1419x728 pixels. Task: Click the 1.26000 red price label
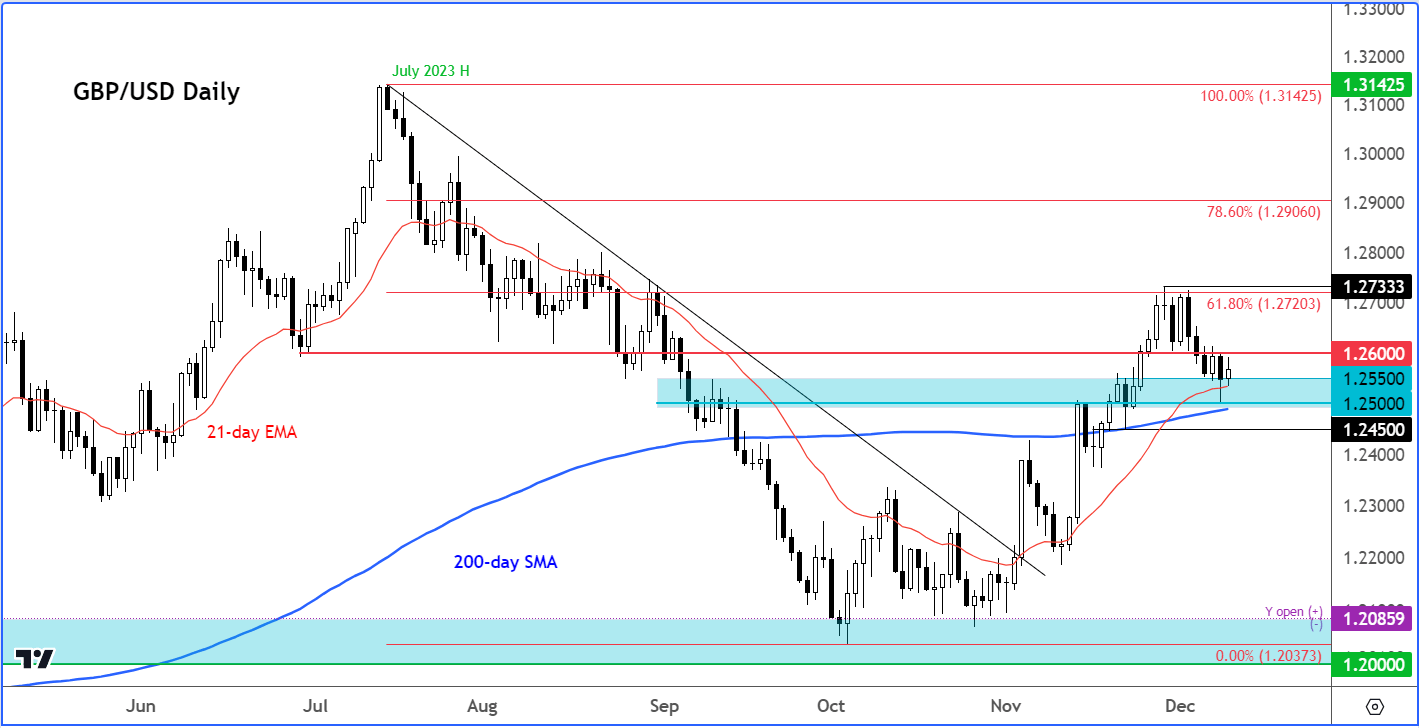pyautogui.click(x=1374, y=353)
